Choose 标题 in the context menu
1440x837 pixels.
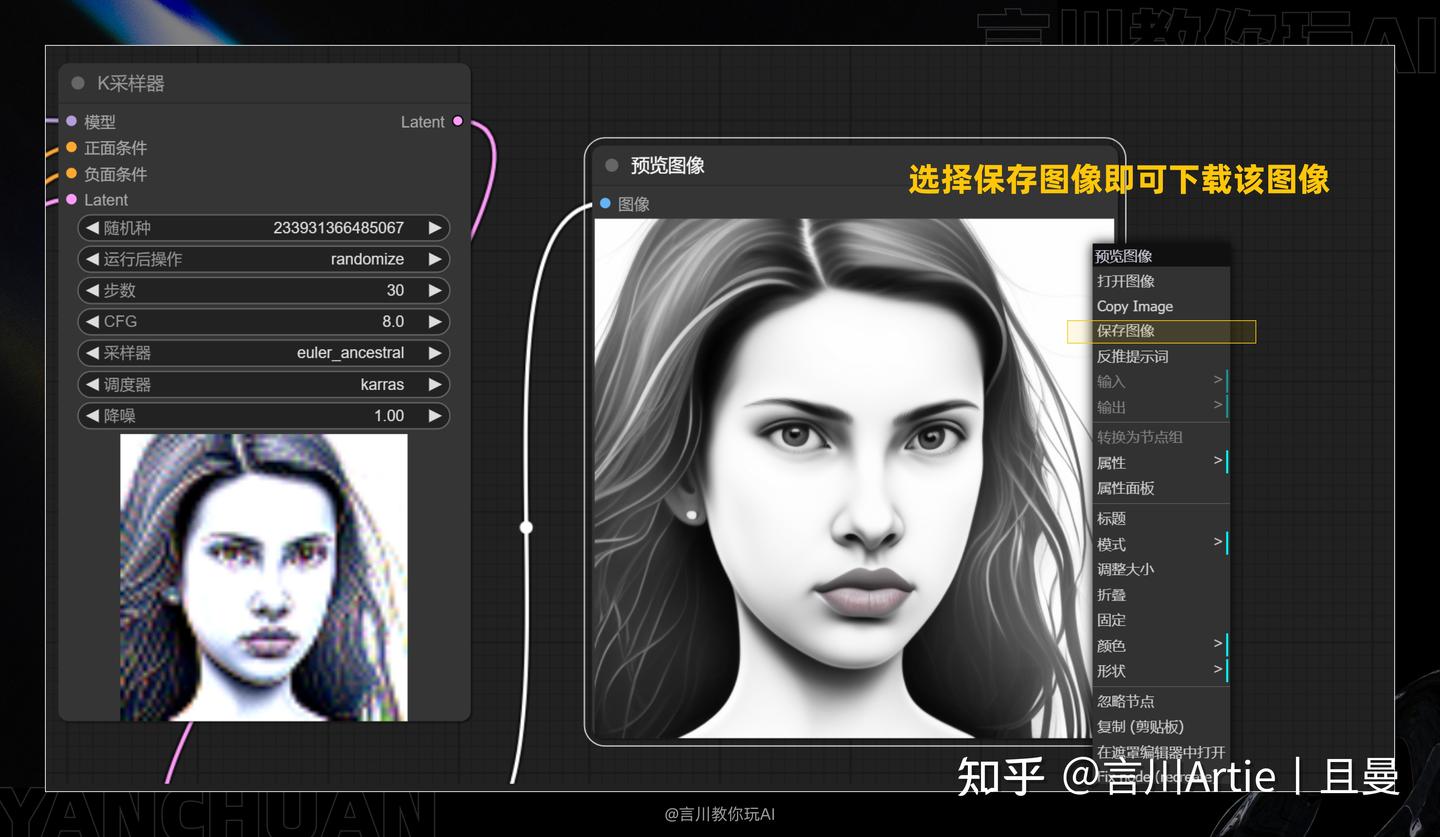pos(1161,518)
